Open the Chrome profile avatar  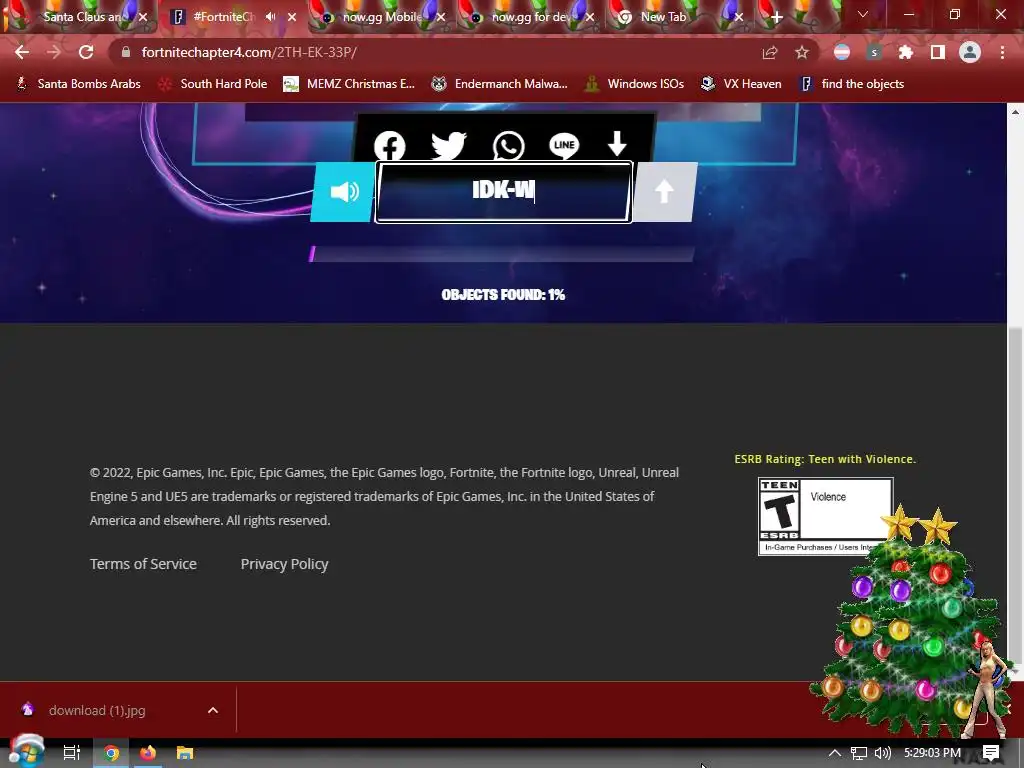coord(970,52)
